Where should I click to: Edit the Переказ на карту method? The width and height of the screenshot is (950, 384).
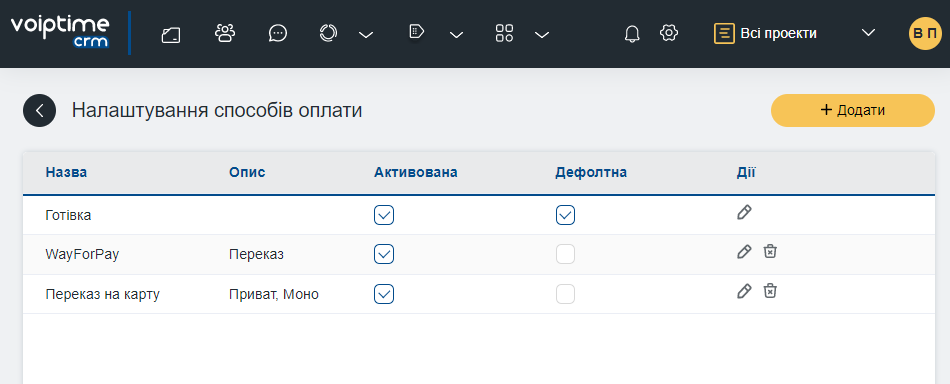pos(744,291)
